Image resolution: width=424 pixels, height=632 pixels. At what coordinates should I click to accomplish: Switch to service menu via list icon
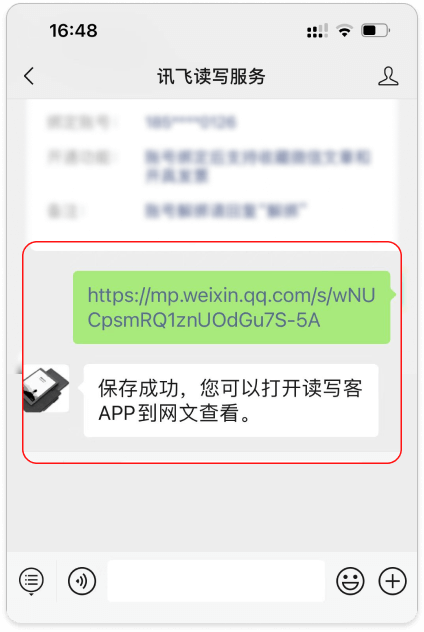31,581
